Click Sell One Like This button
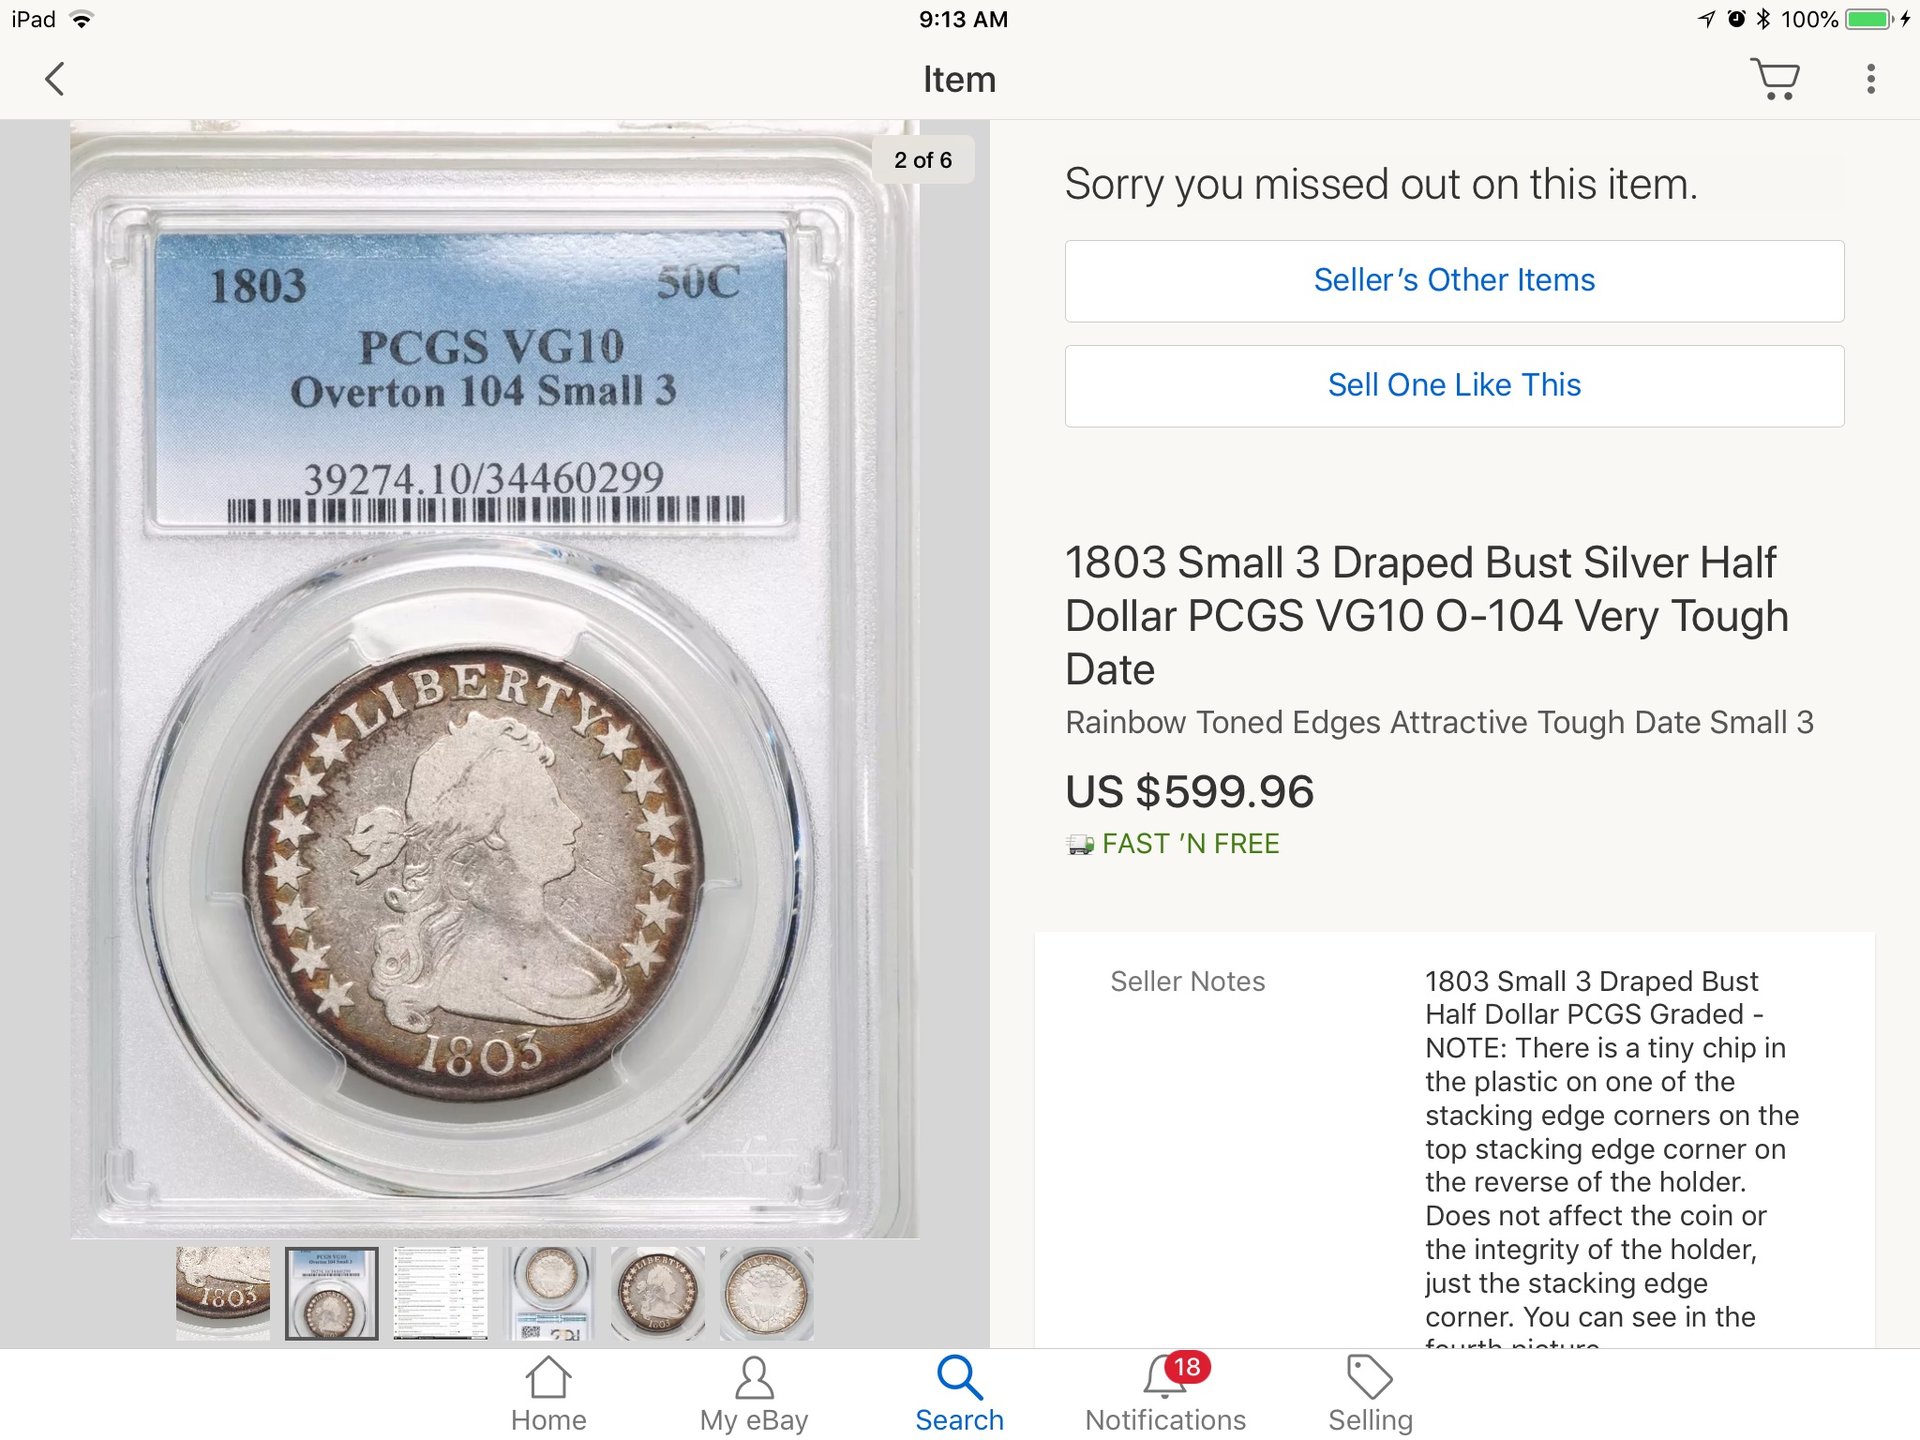The height and width of the screenshot is (1440, 1920). pos(1454,386)
